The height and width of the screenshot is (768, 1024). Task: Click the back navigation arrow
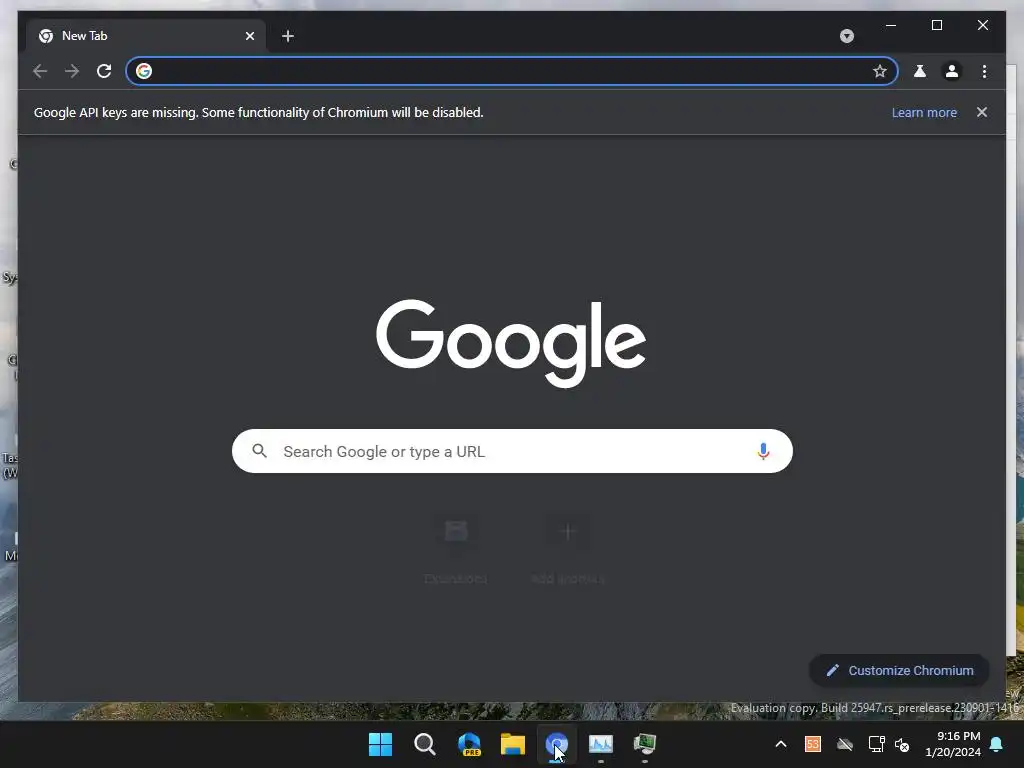pyautogui.click(x=40, y=71)
